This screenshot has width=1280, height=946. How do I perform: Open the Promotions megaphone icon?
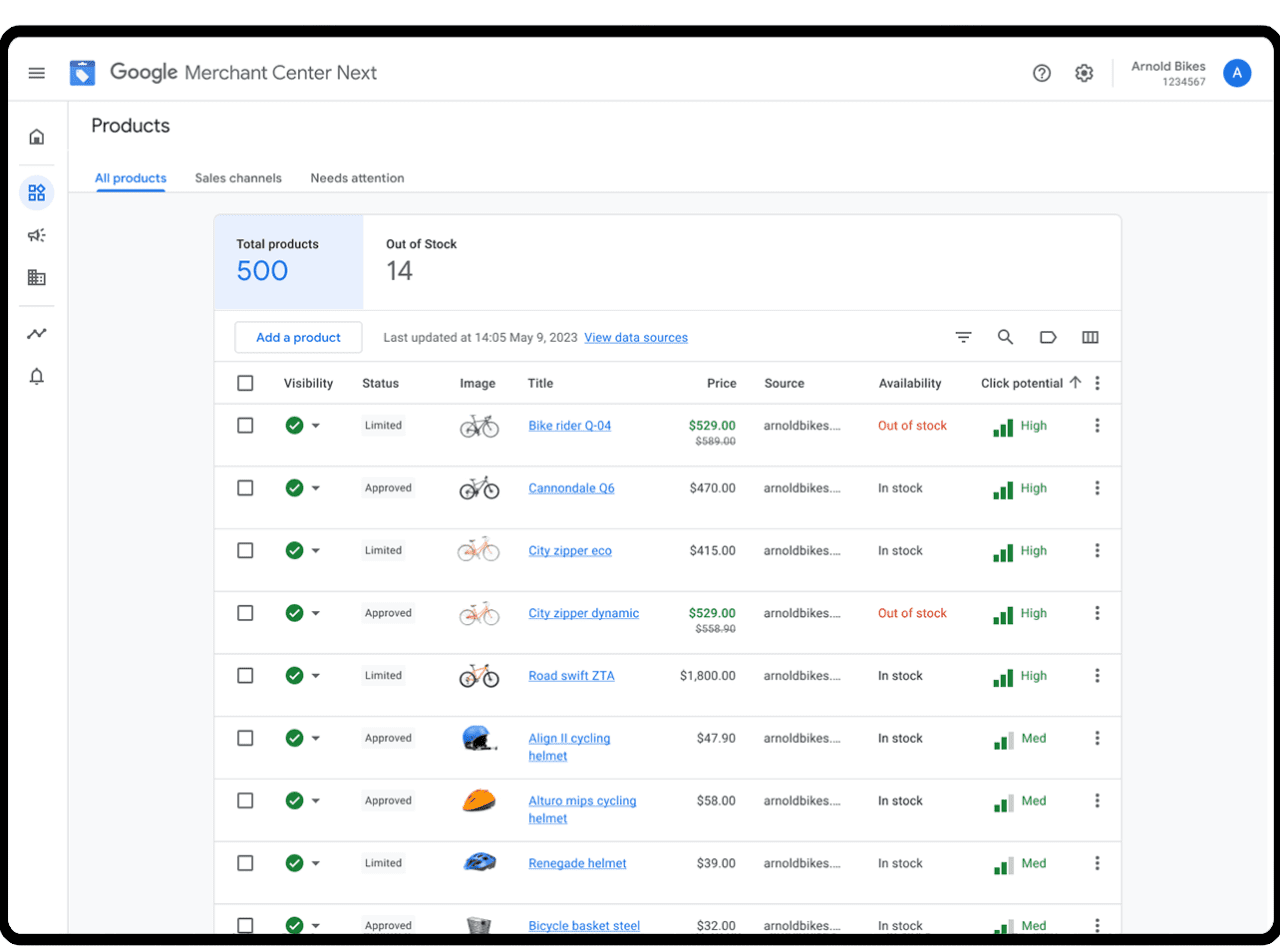coord(36,235)
